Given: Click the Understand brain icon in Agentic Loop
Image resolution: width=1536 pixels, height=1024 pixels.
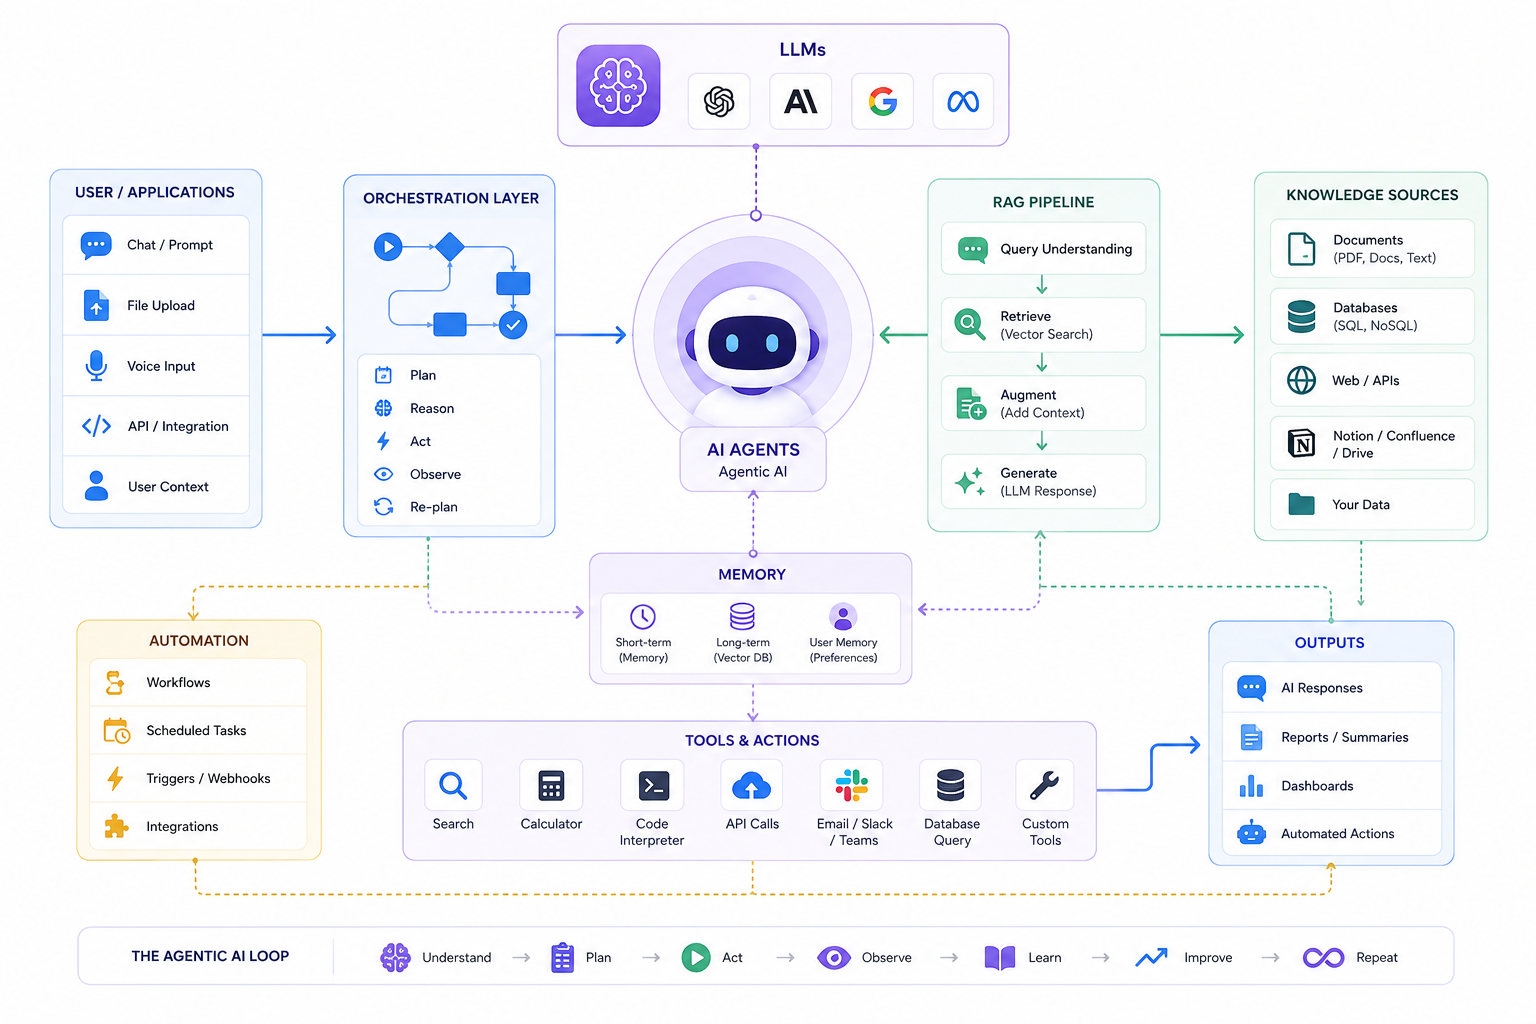Looking at the screenshot, I should point(395,958).
